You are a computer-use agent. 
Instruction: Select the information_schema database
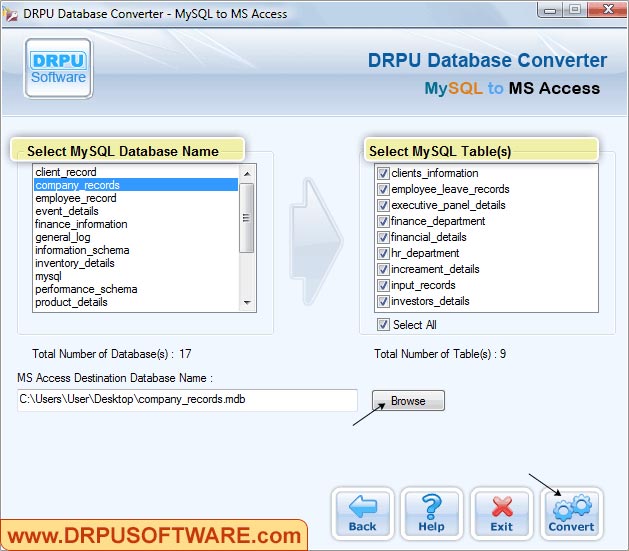[x=136, y=250]
